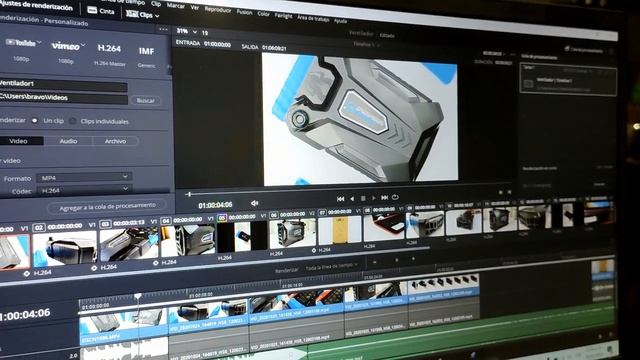Select clip 04 thumbnail in the clip strip
The width and height of the screenshot is (640, 360).
pos(188,240)
